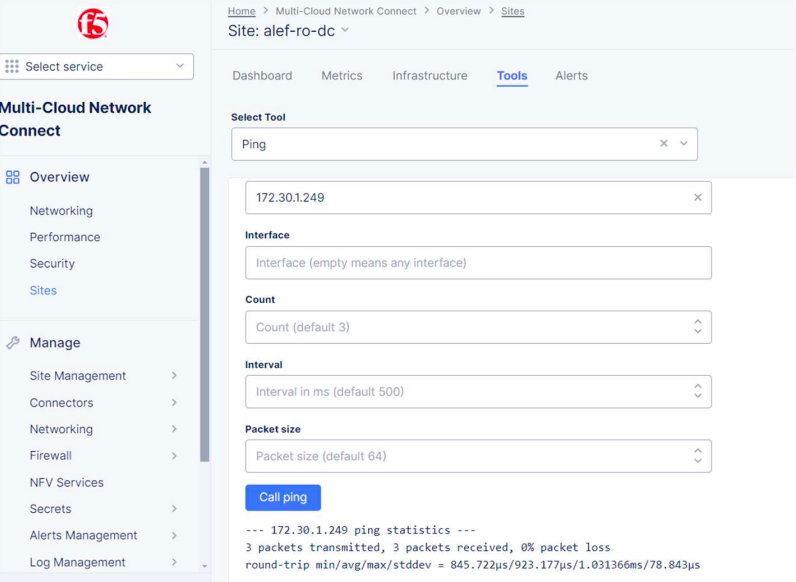Click the Interval in ms field
This screenshot has height=582, width=796.
(x=478, y=392)
